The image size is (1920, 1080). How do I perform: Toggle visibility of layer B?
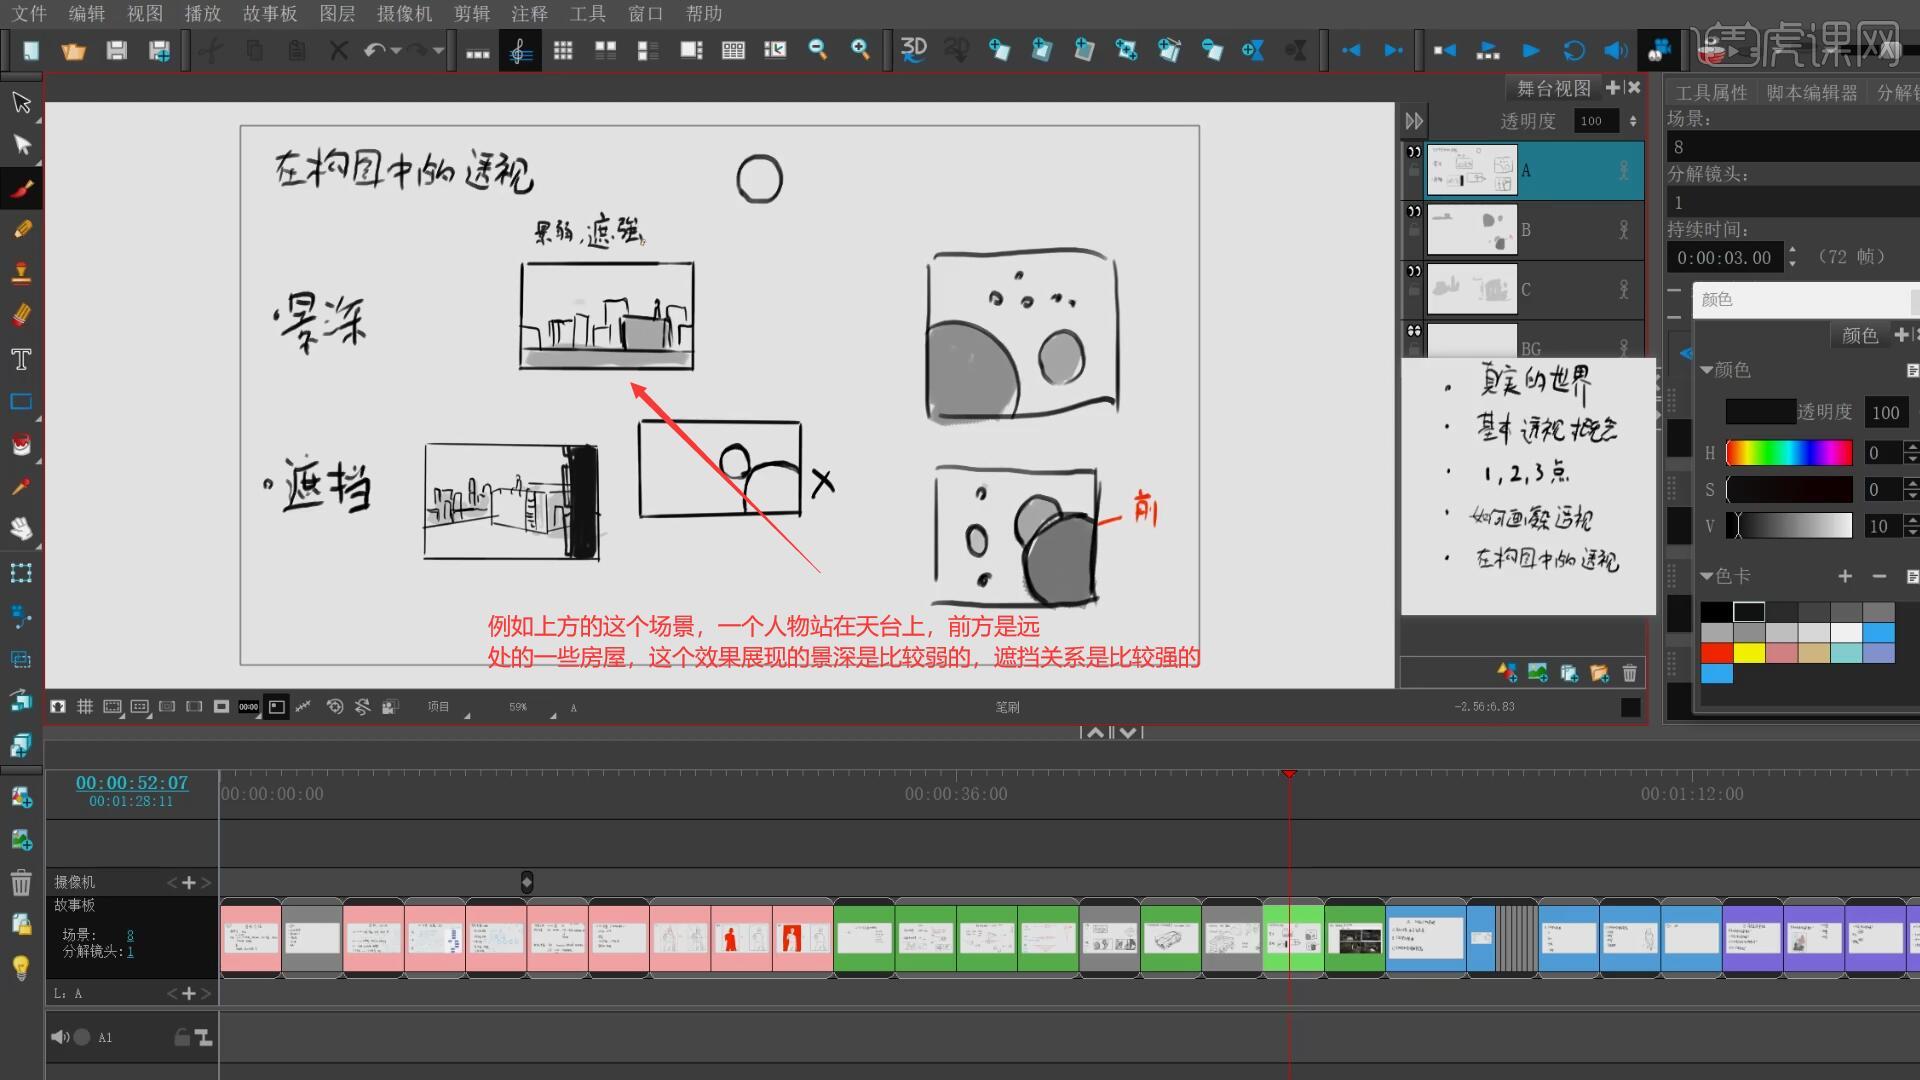(x=1414, y=212)
